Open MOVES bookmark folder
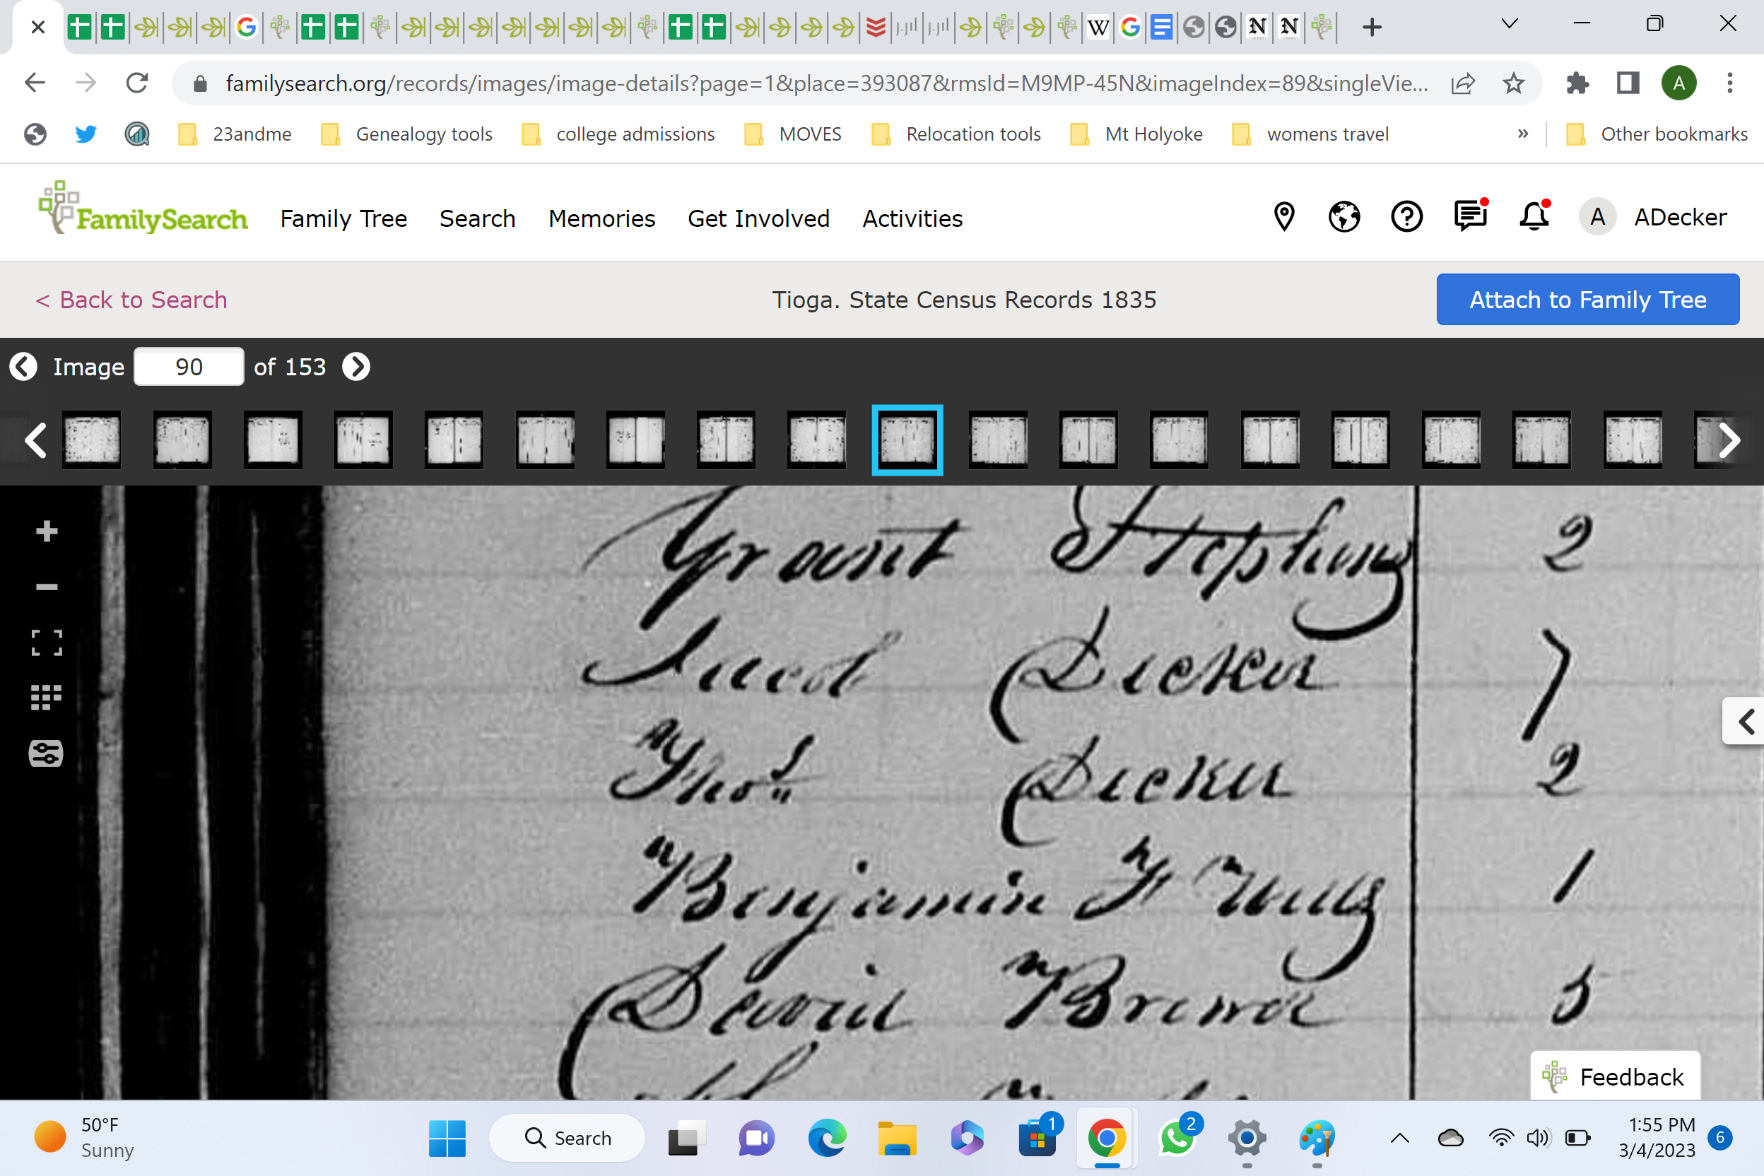Viewport: 1764px width, 1176px height. pos(794,134)
